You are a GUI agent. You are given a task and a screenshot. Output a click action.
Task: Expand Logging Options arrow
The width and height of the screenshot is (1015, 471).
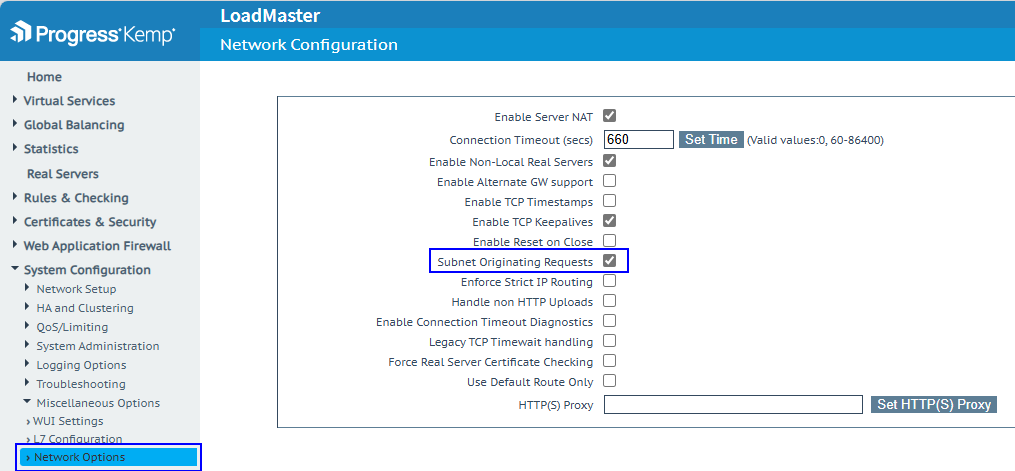pos(27,364)
